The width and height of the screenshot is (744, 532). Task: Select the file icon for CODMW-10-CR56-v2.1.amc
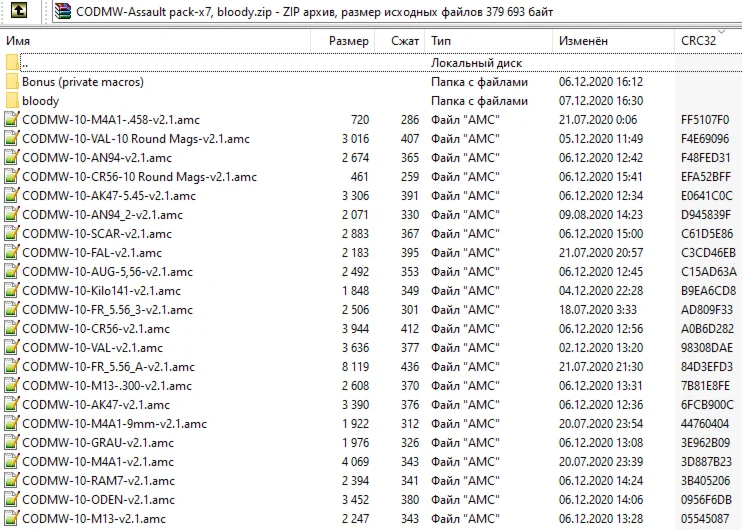click(12, 328)
